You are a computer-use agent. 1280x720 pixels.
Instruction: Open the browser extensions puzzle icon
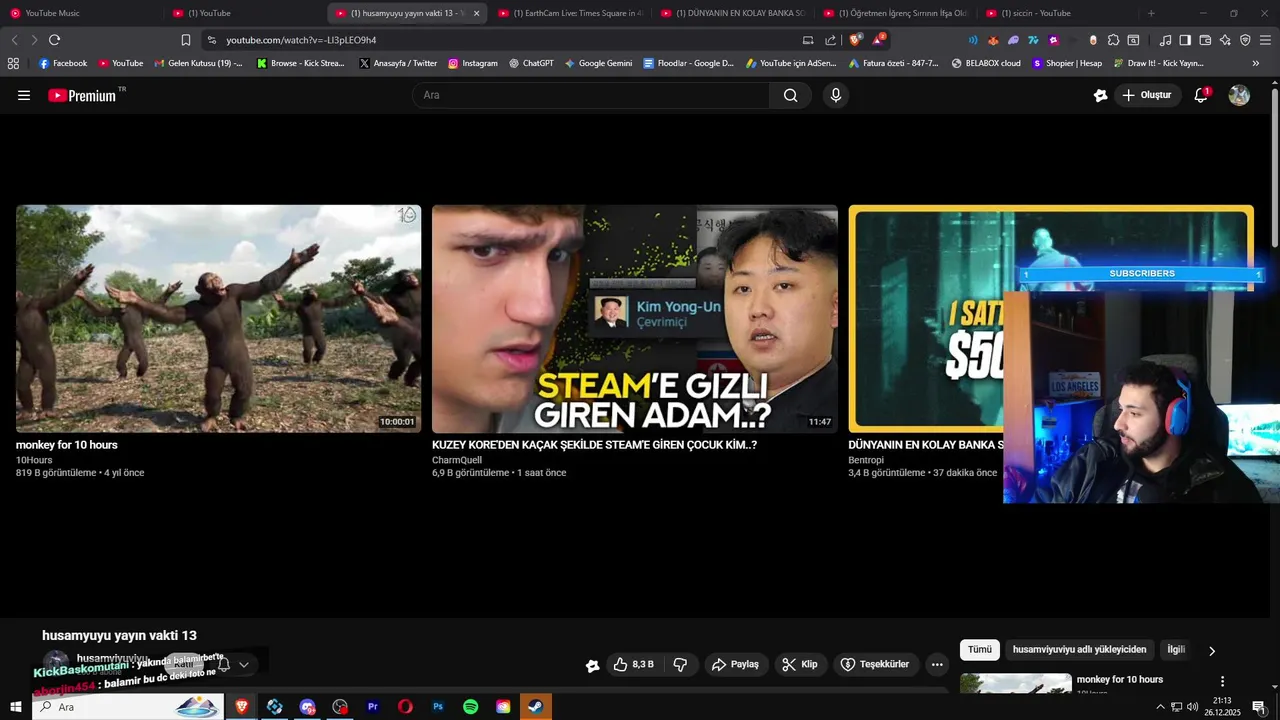(x=1112, y=40)
